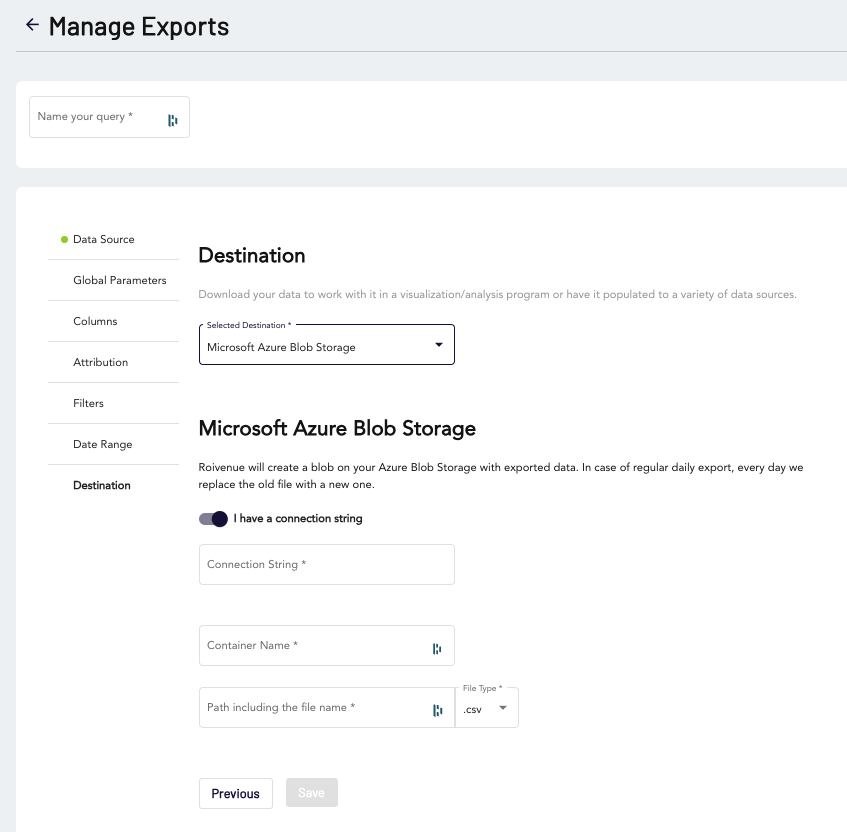
Task: Open the Global Parameters step
Action: [x=119, y=281]
